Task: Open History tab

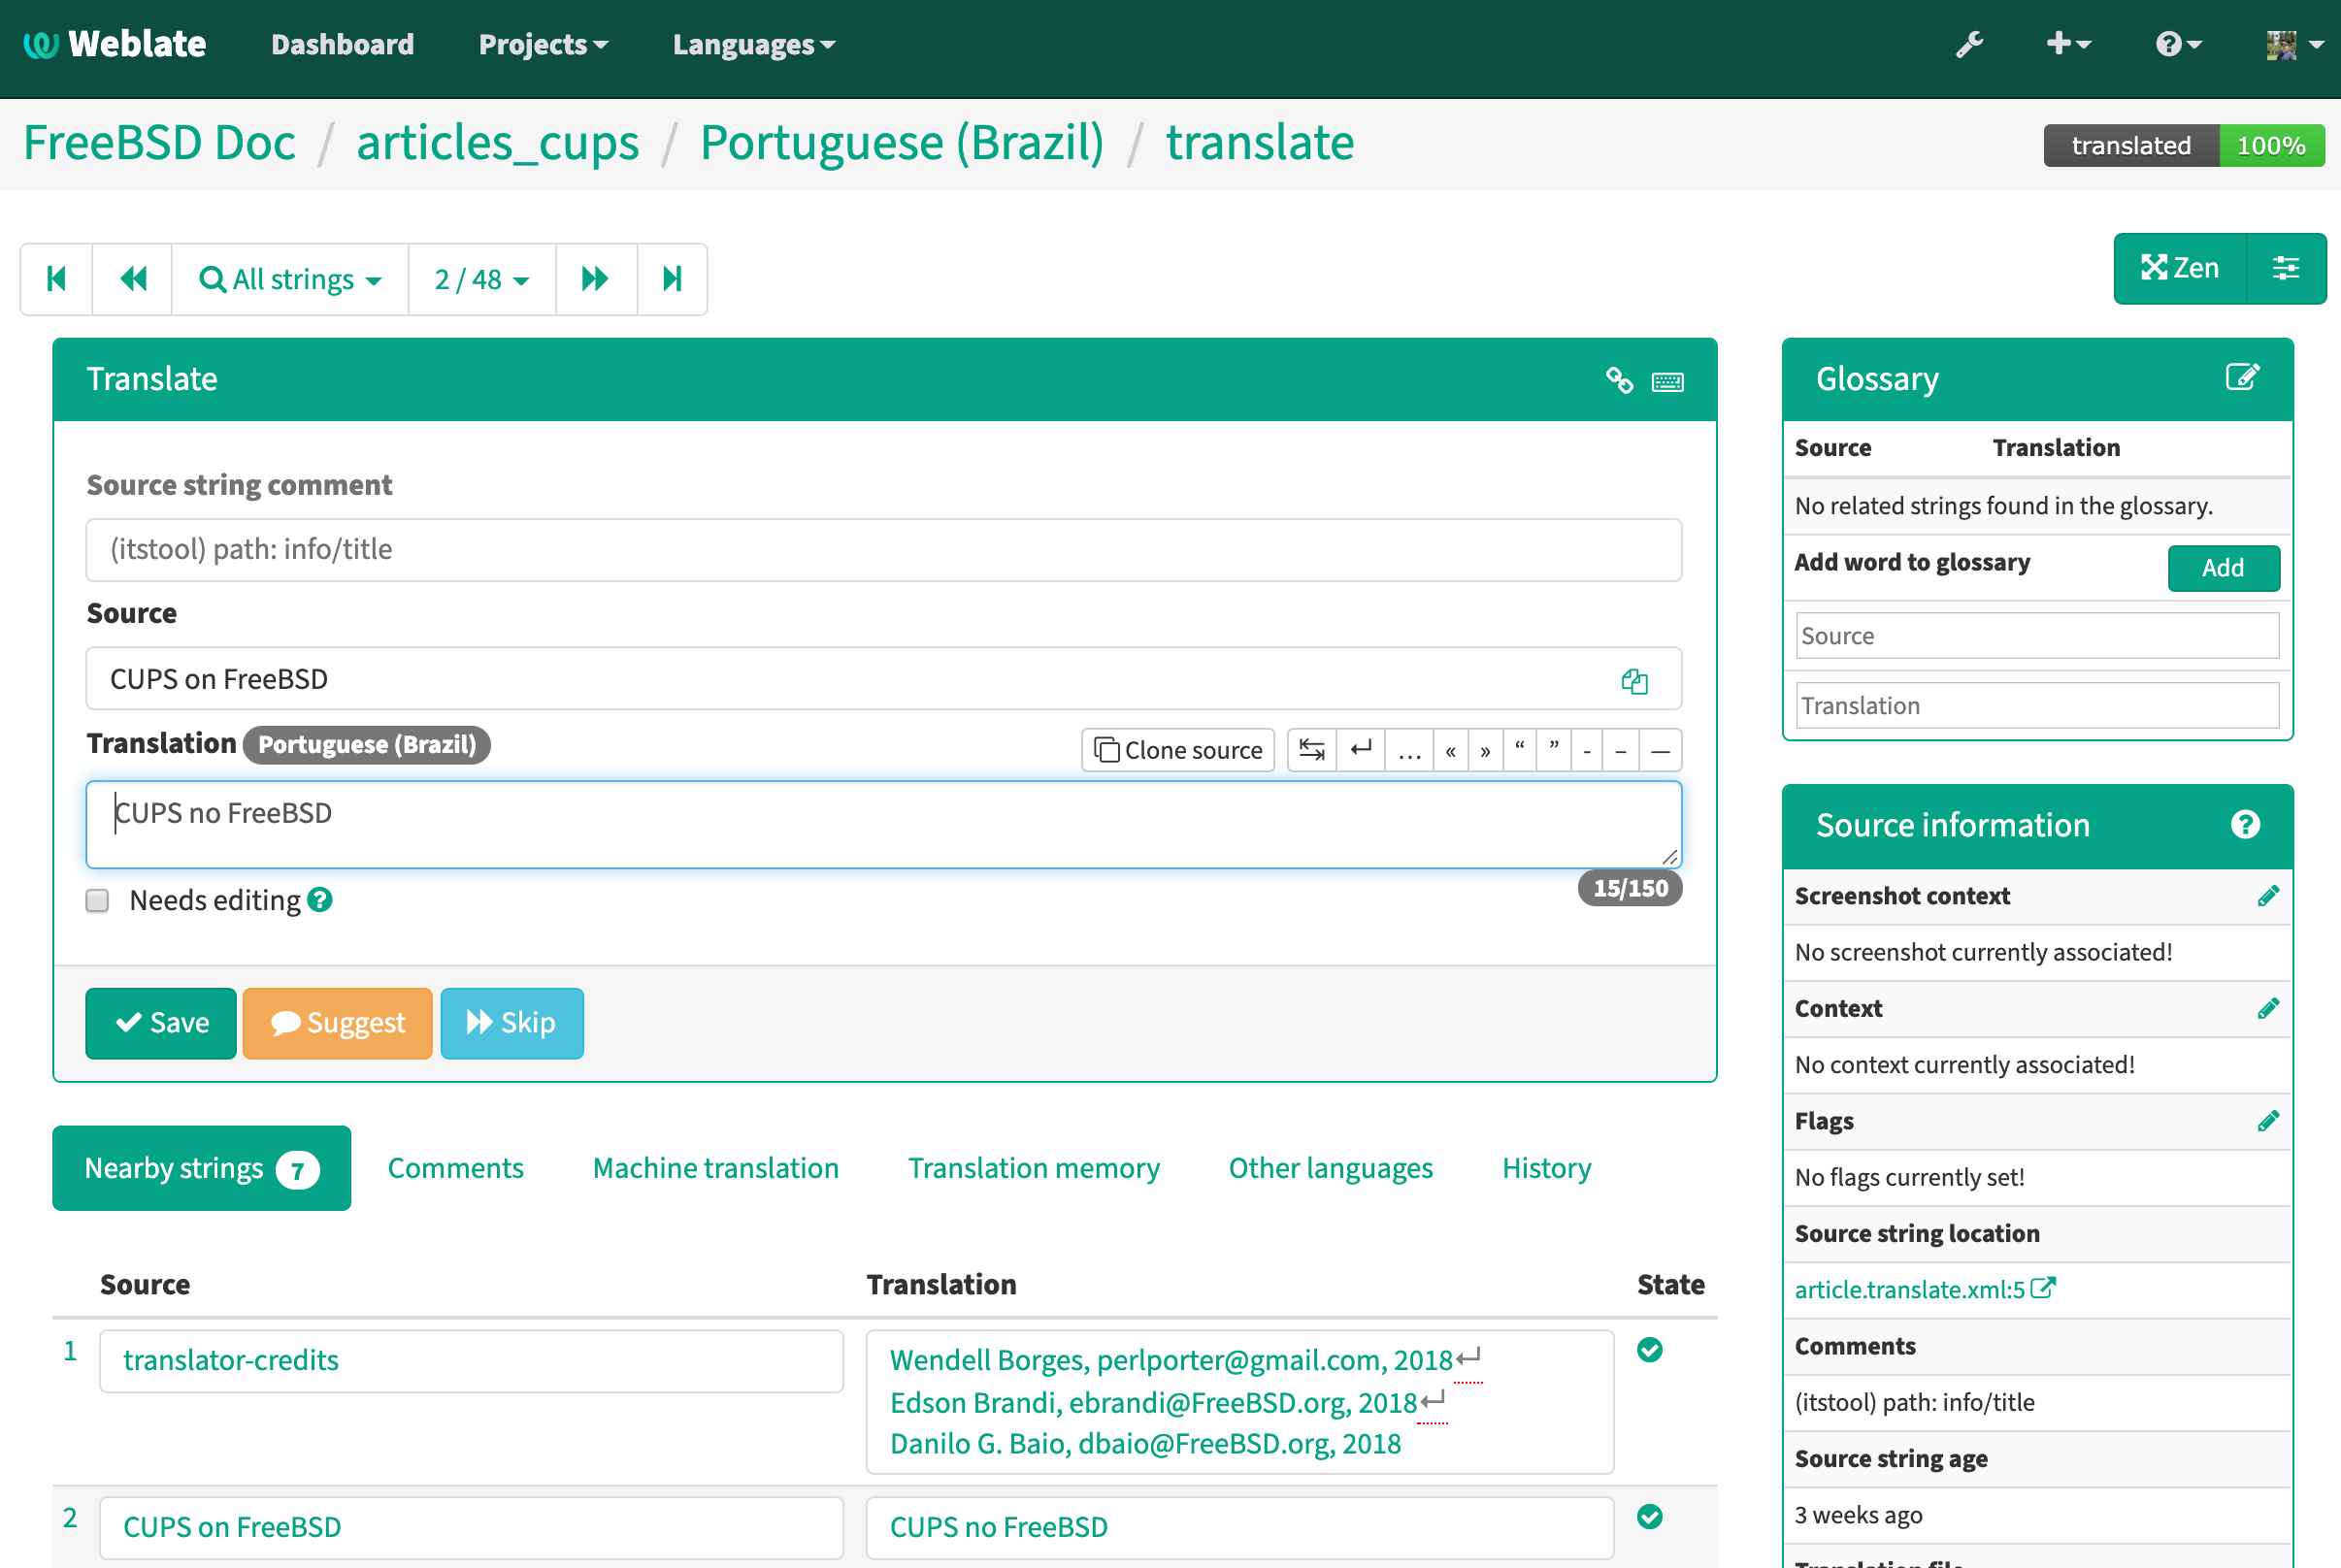Action: point(1547,1168)
